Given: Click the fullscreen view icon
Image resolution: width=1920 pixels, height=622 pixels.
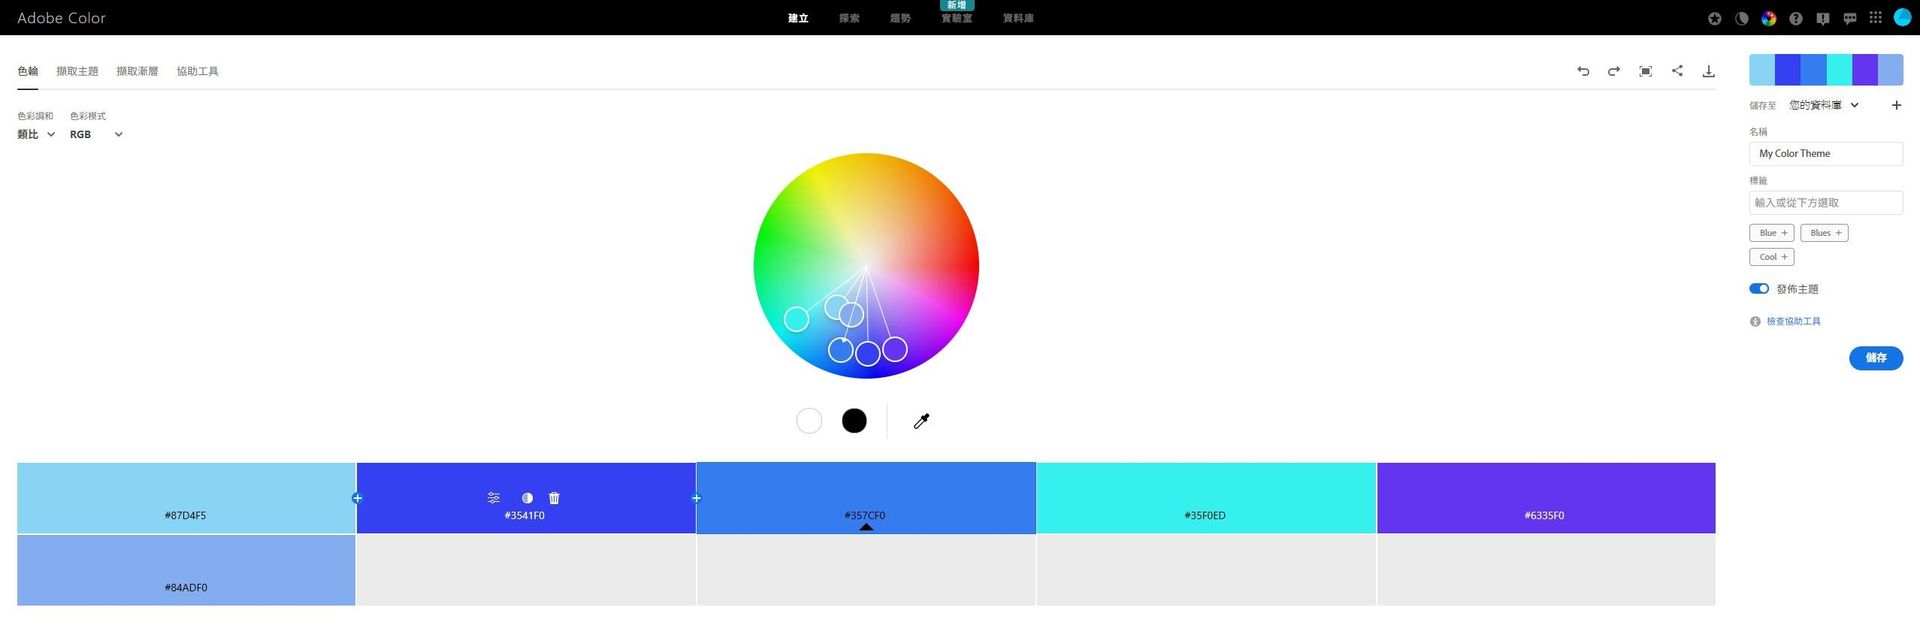Looking at the screenshot, I should 1645,71.
